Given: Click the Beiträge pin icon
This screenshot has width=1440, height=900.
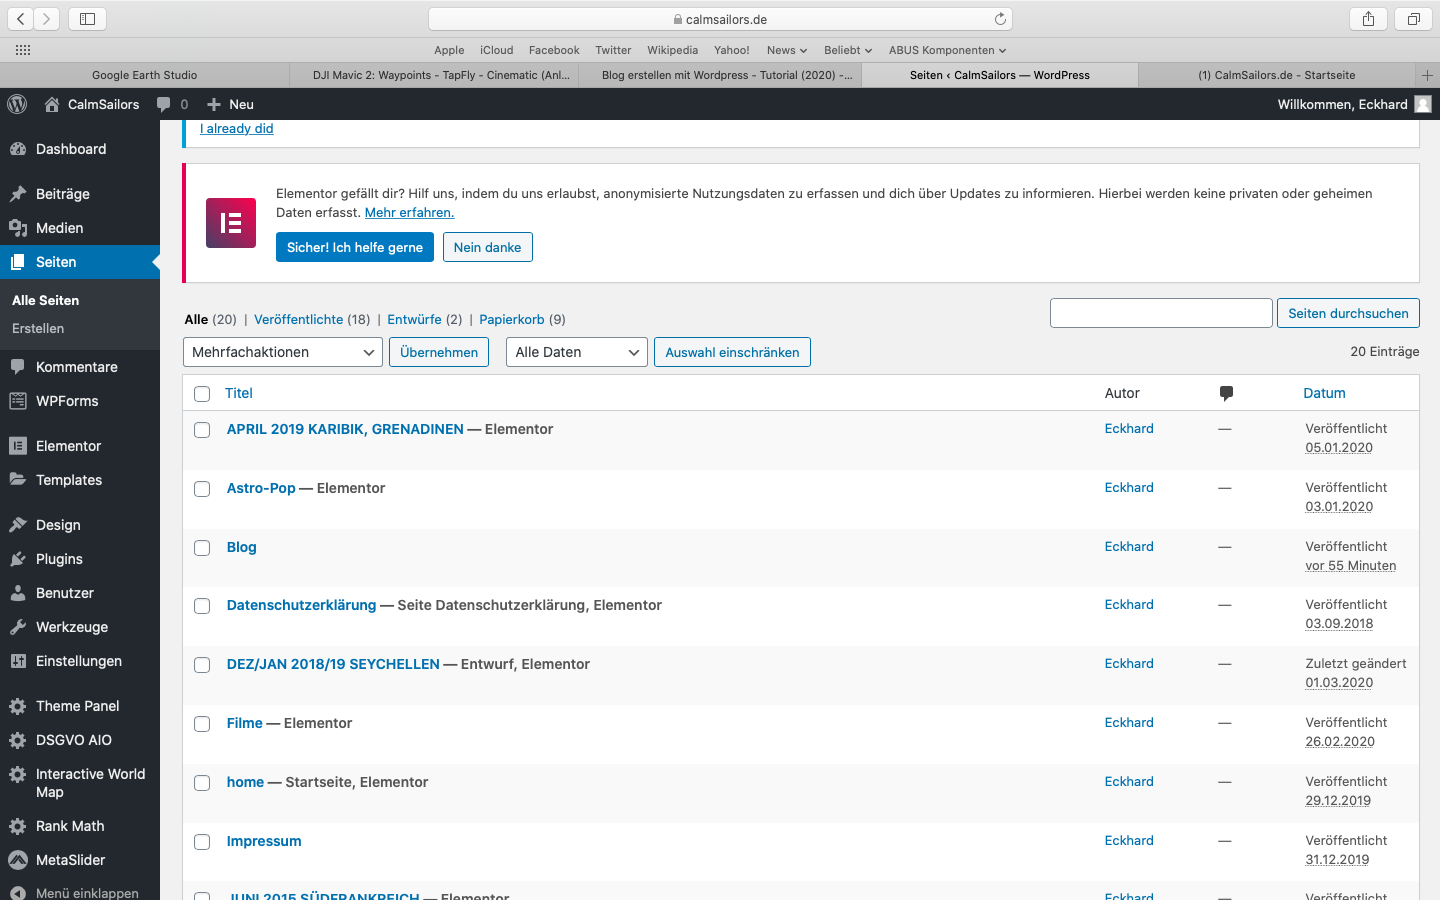Looking at the screenshot, I should click(18, 194).
